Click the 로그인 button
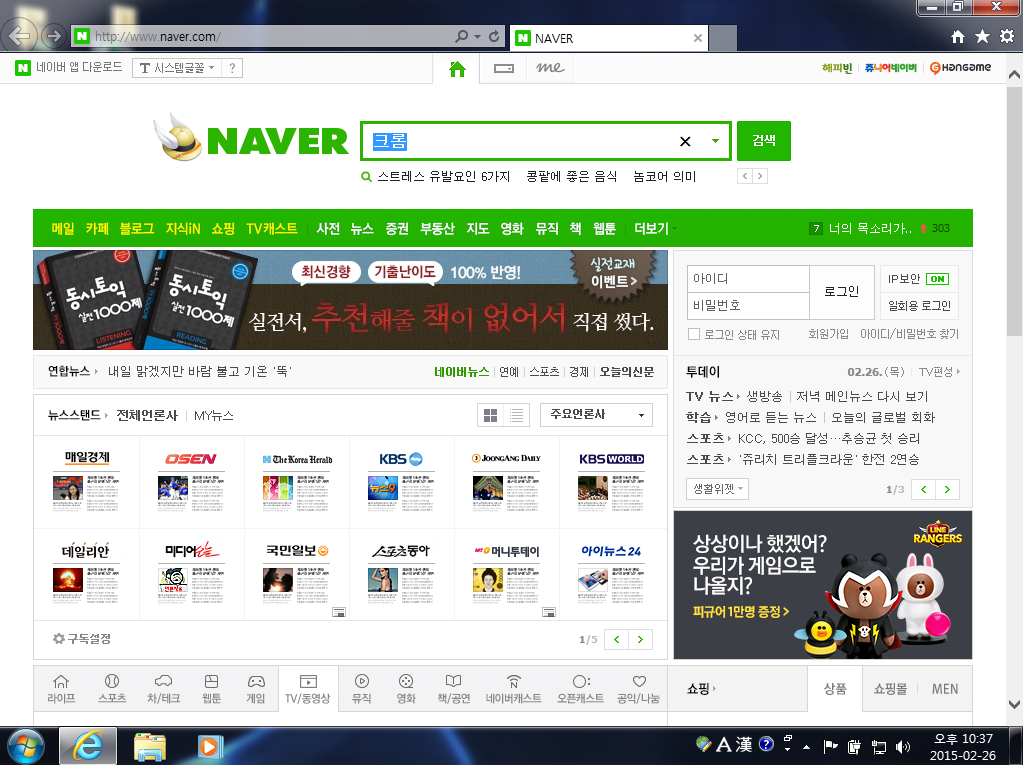The image size is (1023, 765). (x=842, y=292)
